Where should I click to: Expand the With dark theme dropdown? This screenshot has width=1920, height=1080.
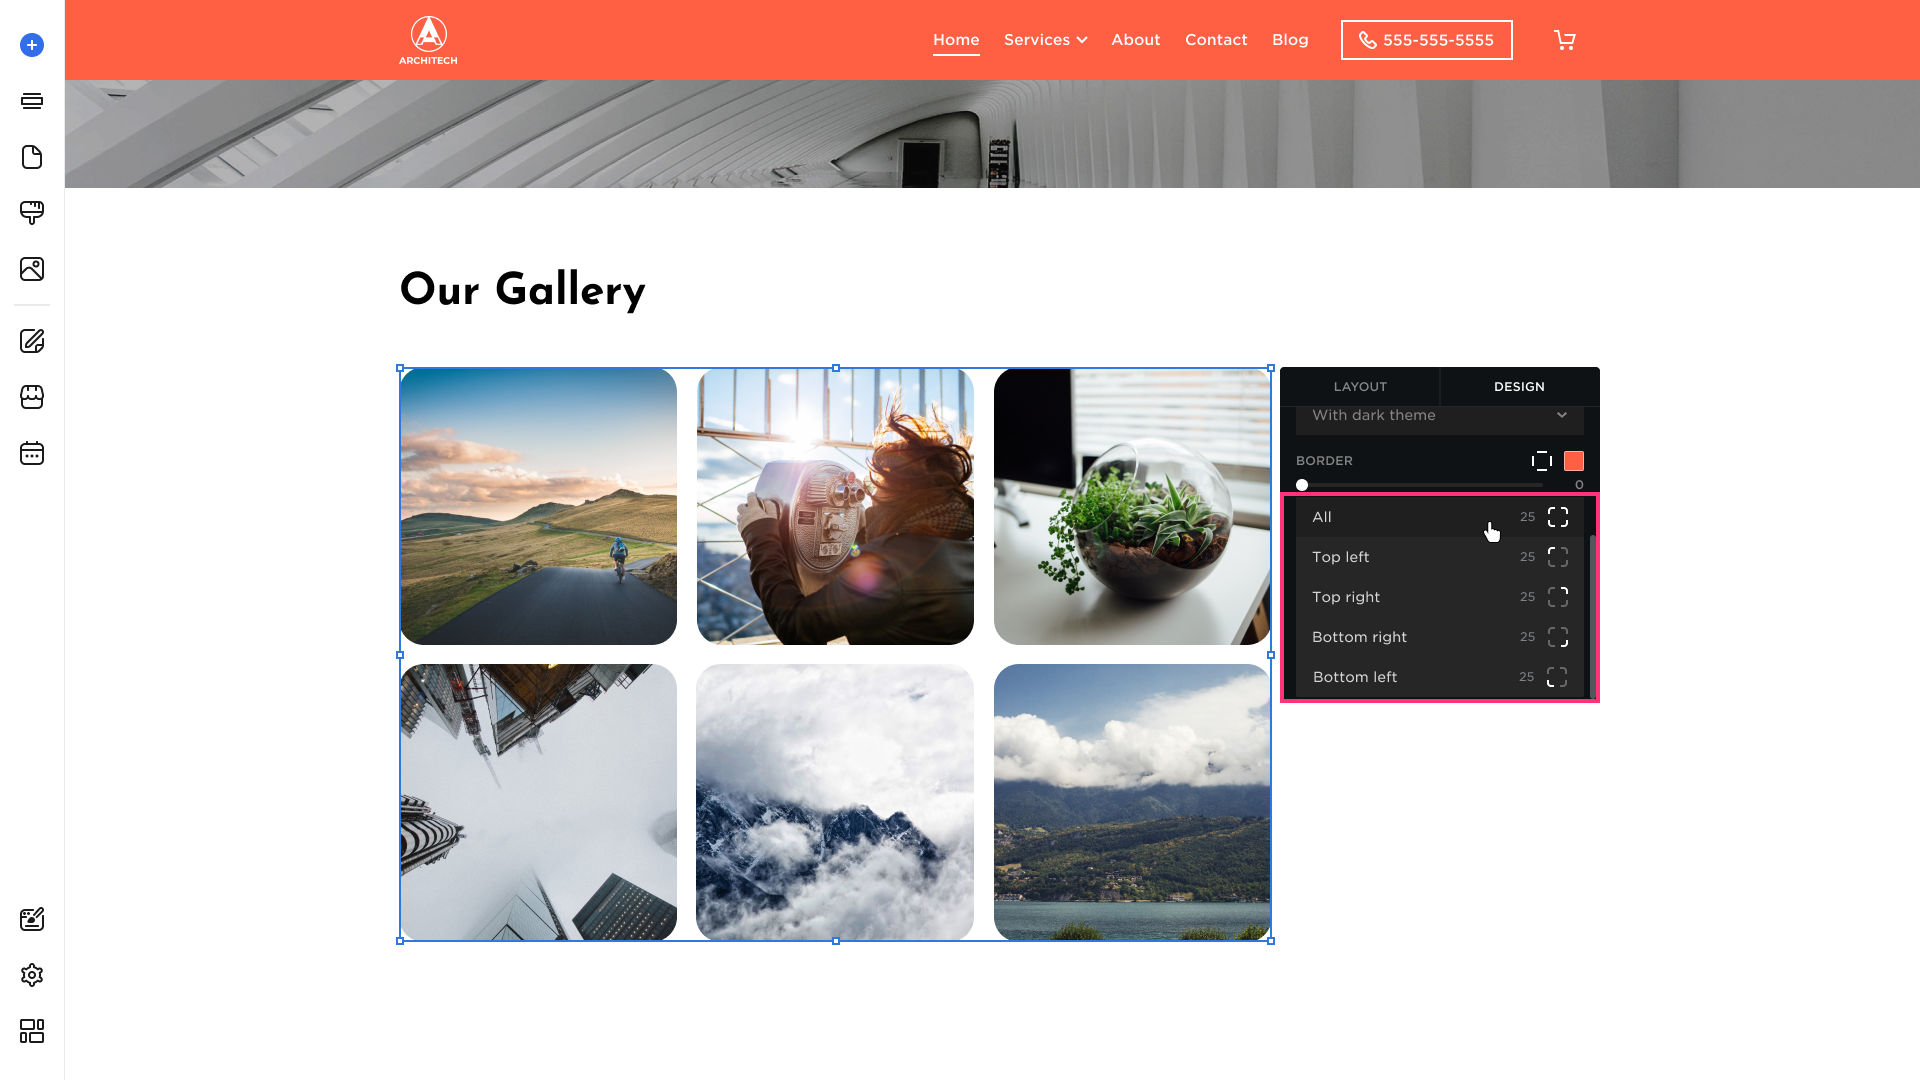pyautogui.click(x=1440, y=416)
